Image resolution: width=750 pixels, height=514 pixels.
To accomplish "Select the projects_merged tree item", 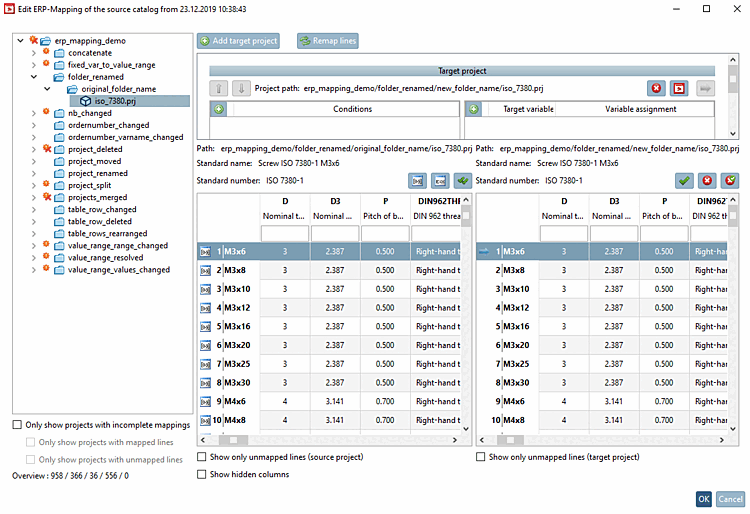I will point(98,198).
